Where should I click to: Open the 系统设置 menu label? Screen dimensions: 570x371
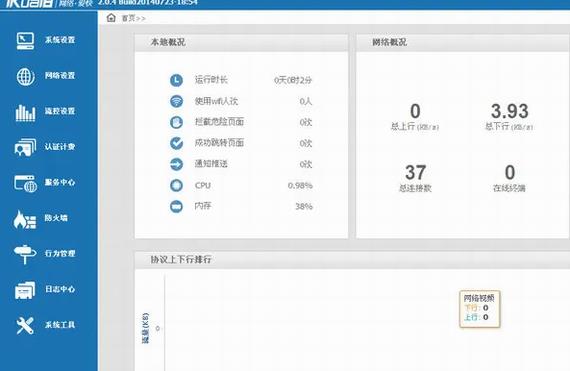(x=60, y=40)
